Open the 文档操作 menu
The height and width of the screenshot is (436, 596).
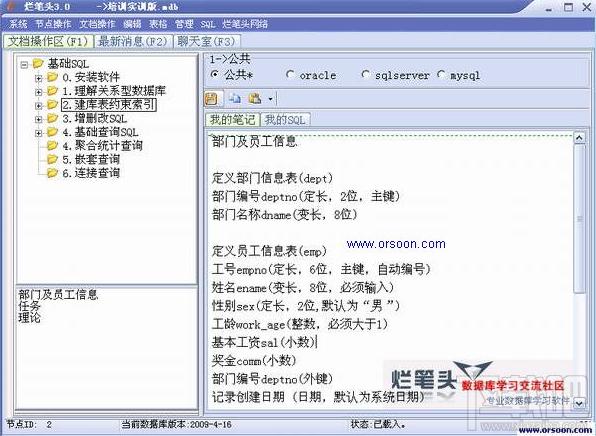pyautogui.click(x=97, y=24)
